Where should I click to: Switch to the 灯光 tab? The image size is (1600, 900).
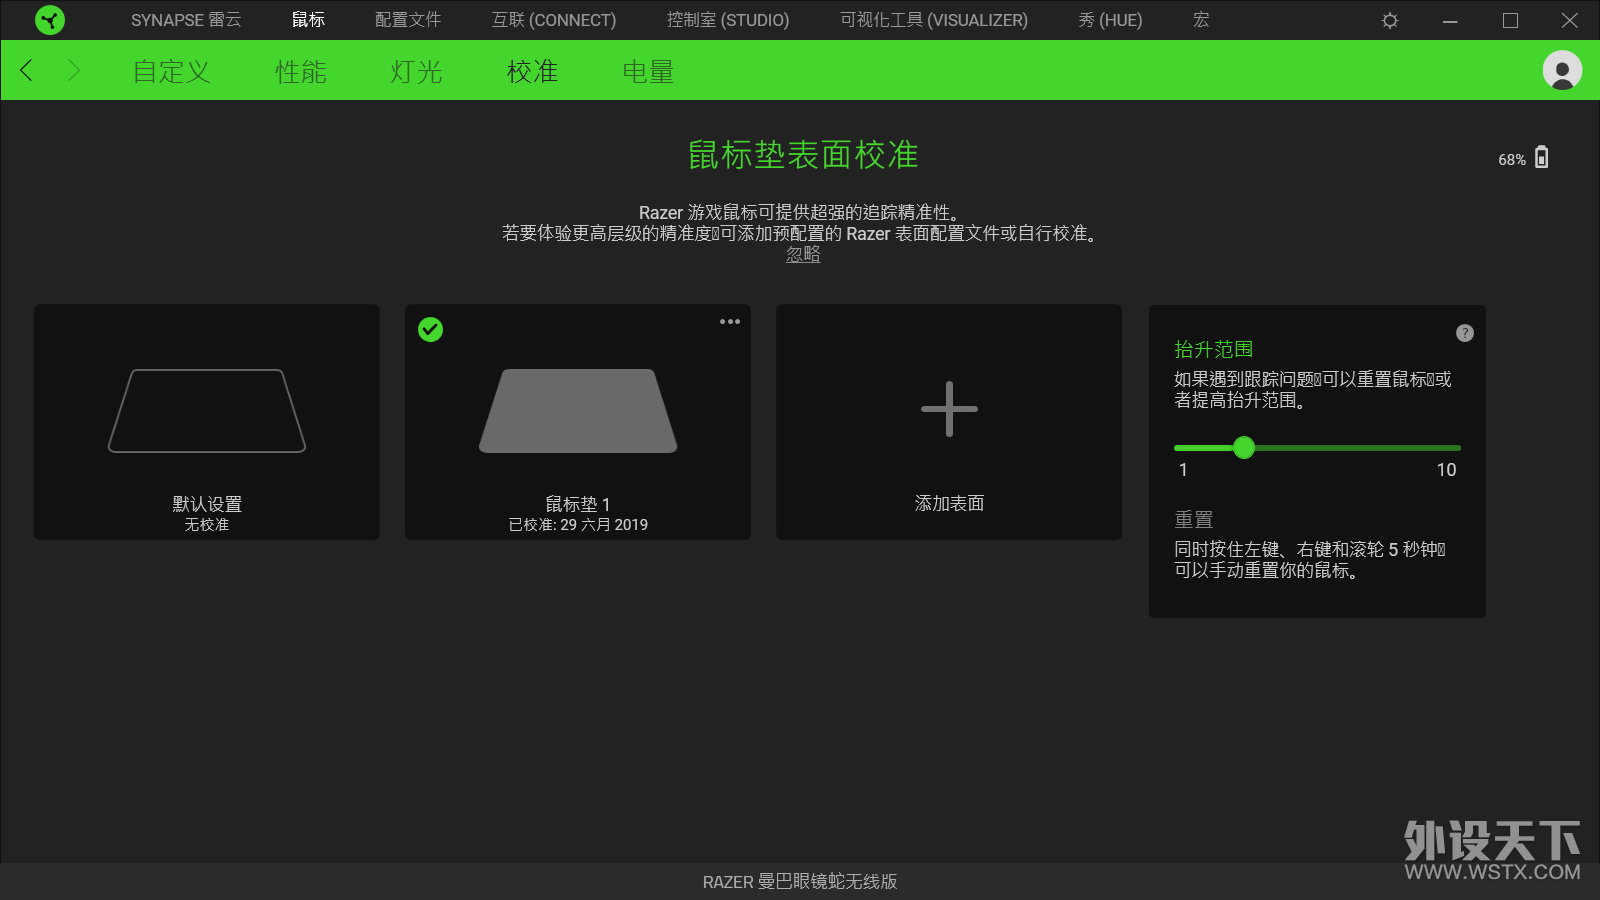(416, 72)
